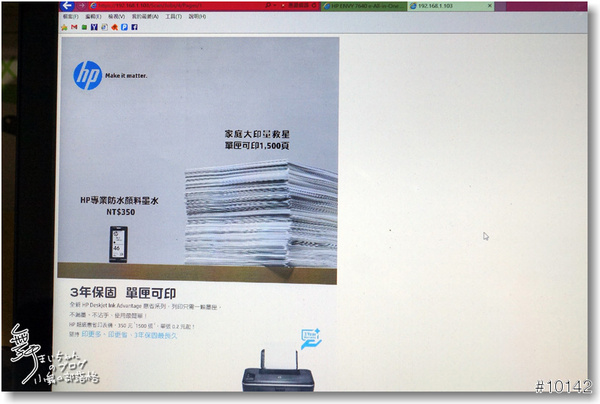Click the HP logo in scanned page
The image size is (600, 404).
[x=88, y=75]
